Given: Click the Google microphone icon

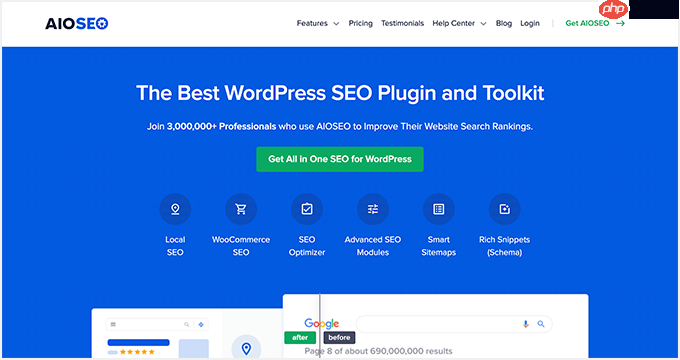Looking at the screenshot, I should [x=526, y=324].
